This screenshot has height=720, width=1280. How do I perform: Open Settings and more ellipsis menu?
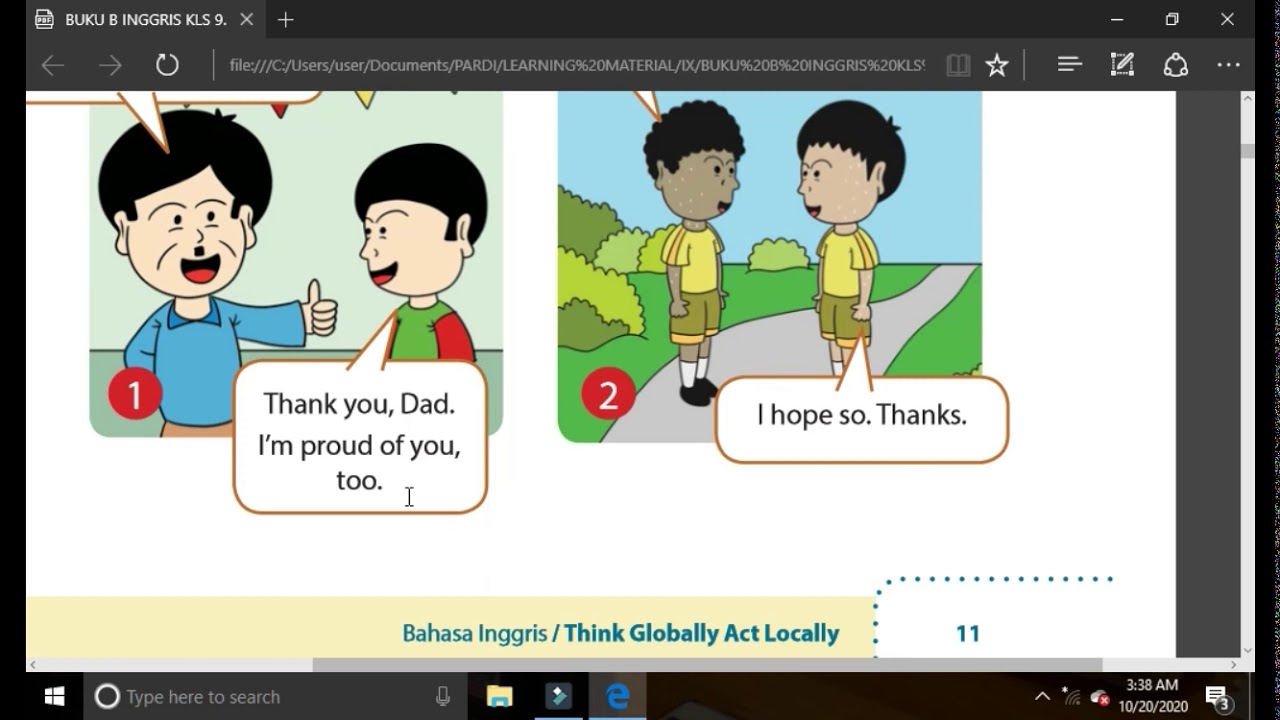[x=1229, y=65]
